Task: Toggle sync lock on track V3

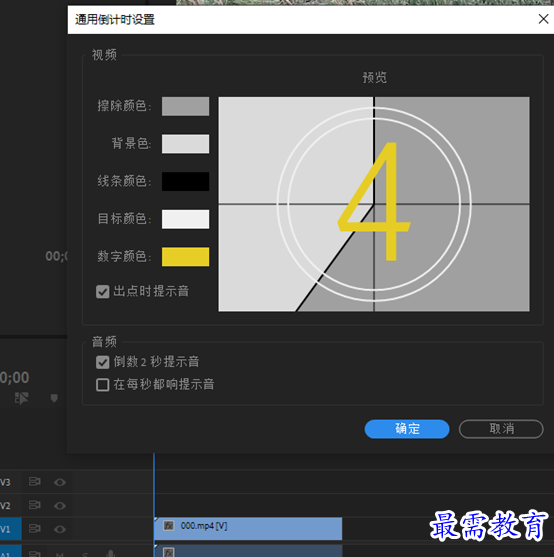Action: point(34,482)
